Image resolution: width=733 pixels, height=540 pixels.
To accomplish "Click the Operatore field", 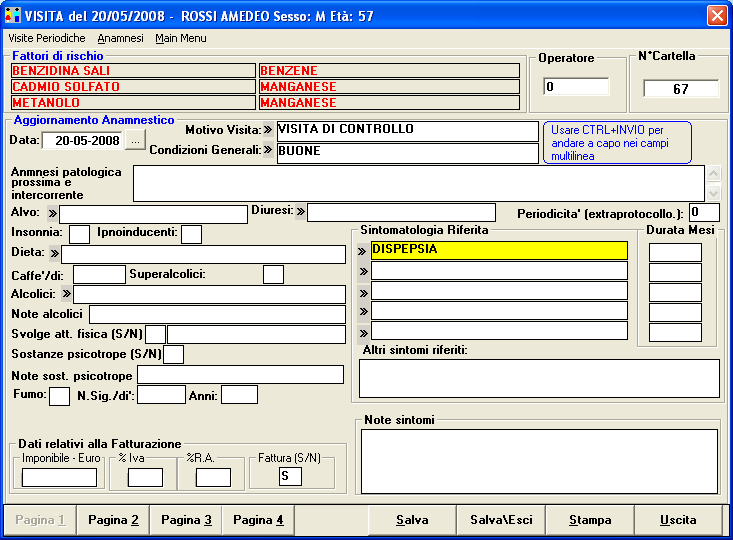I will click(576, 86).
